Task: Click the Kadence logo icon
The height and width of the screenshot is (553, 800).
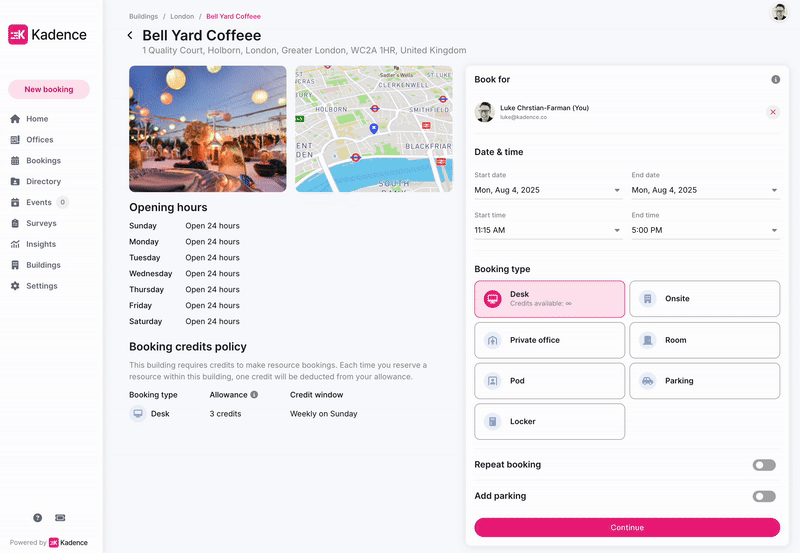Action: [x=18, y=35]
